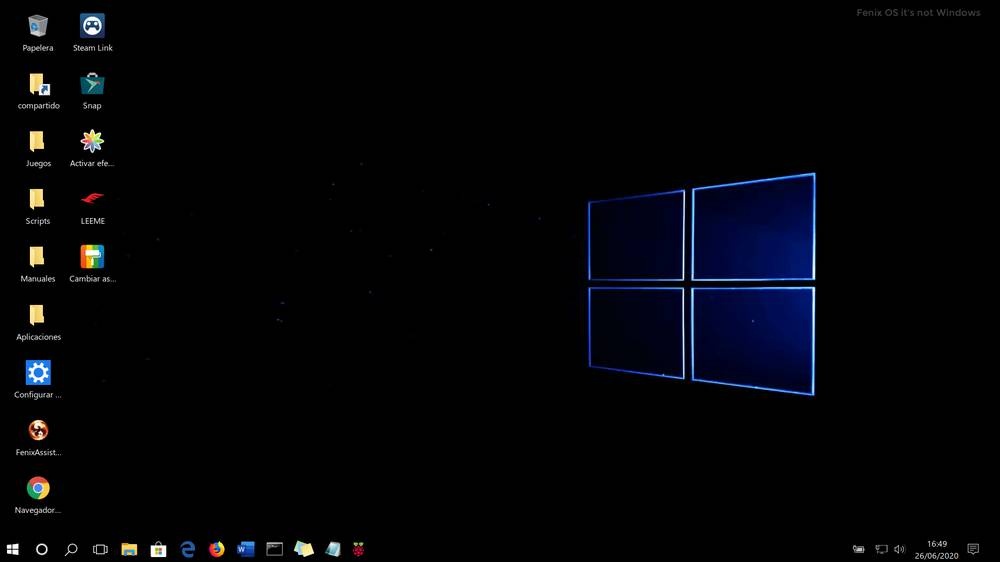Screen dimensions: 1000x562
Task: Select the Snap desktop icon
Action: (x=92, y=84)
